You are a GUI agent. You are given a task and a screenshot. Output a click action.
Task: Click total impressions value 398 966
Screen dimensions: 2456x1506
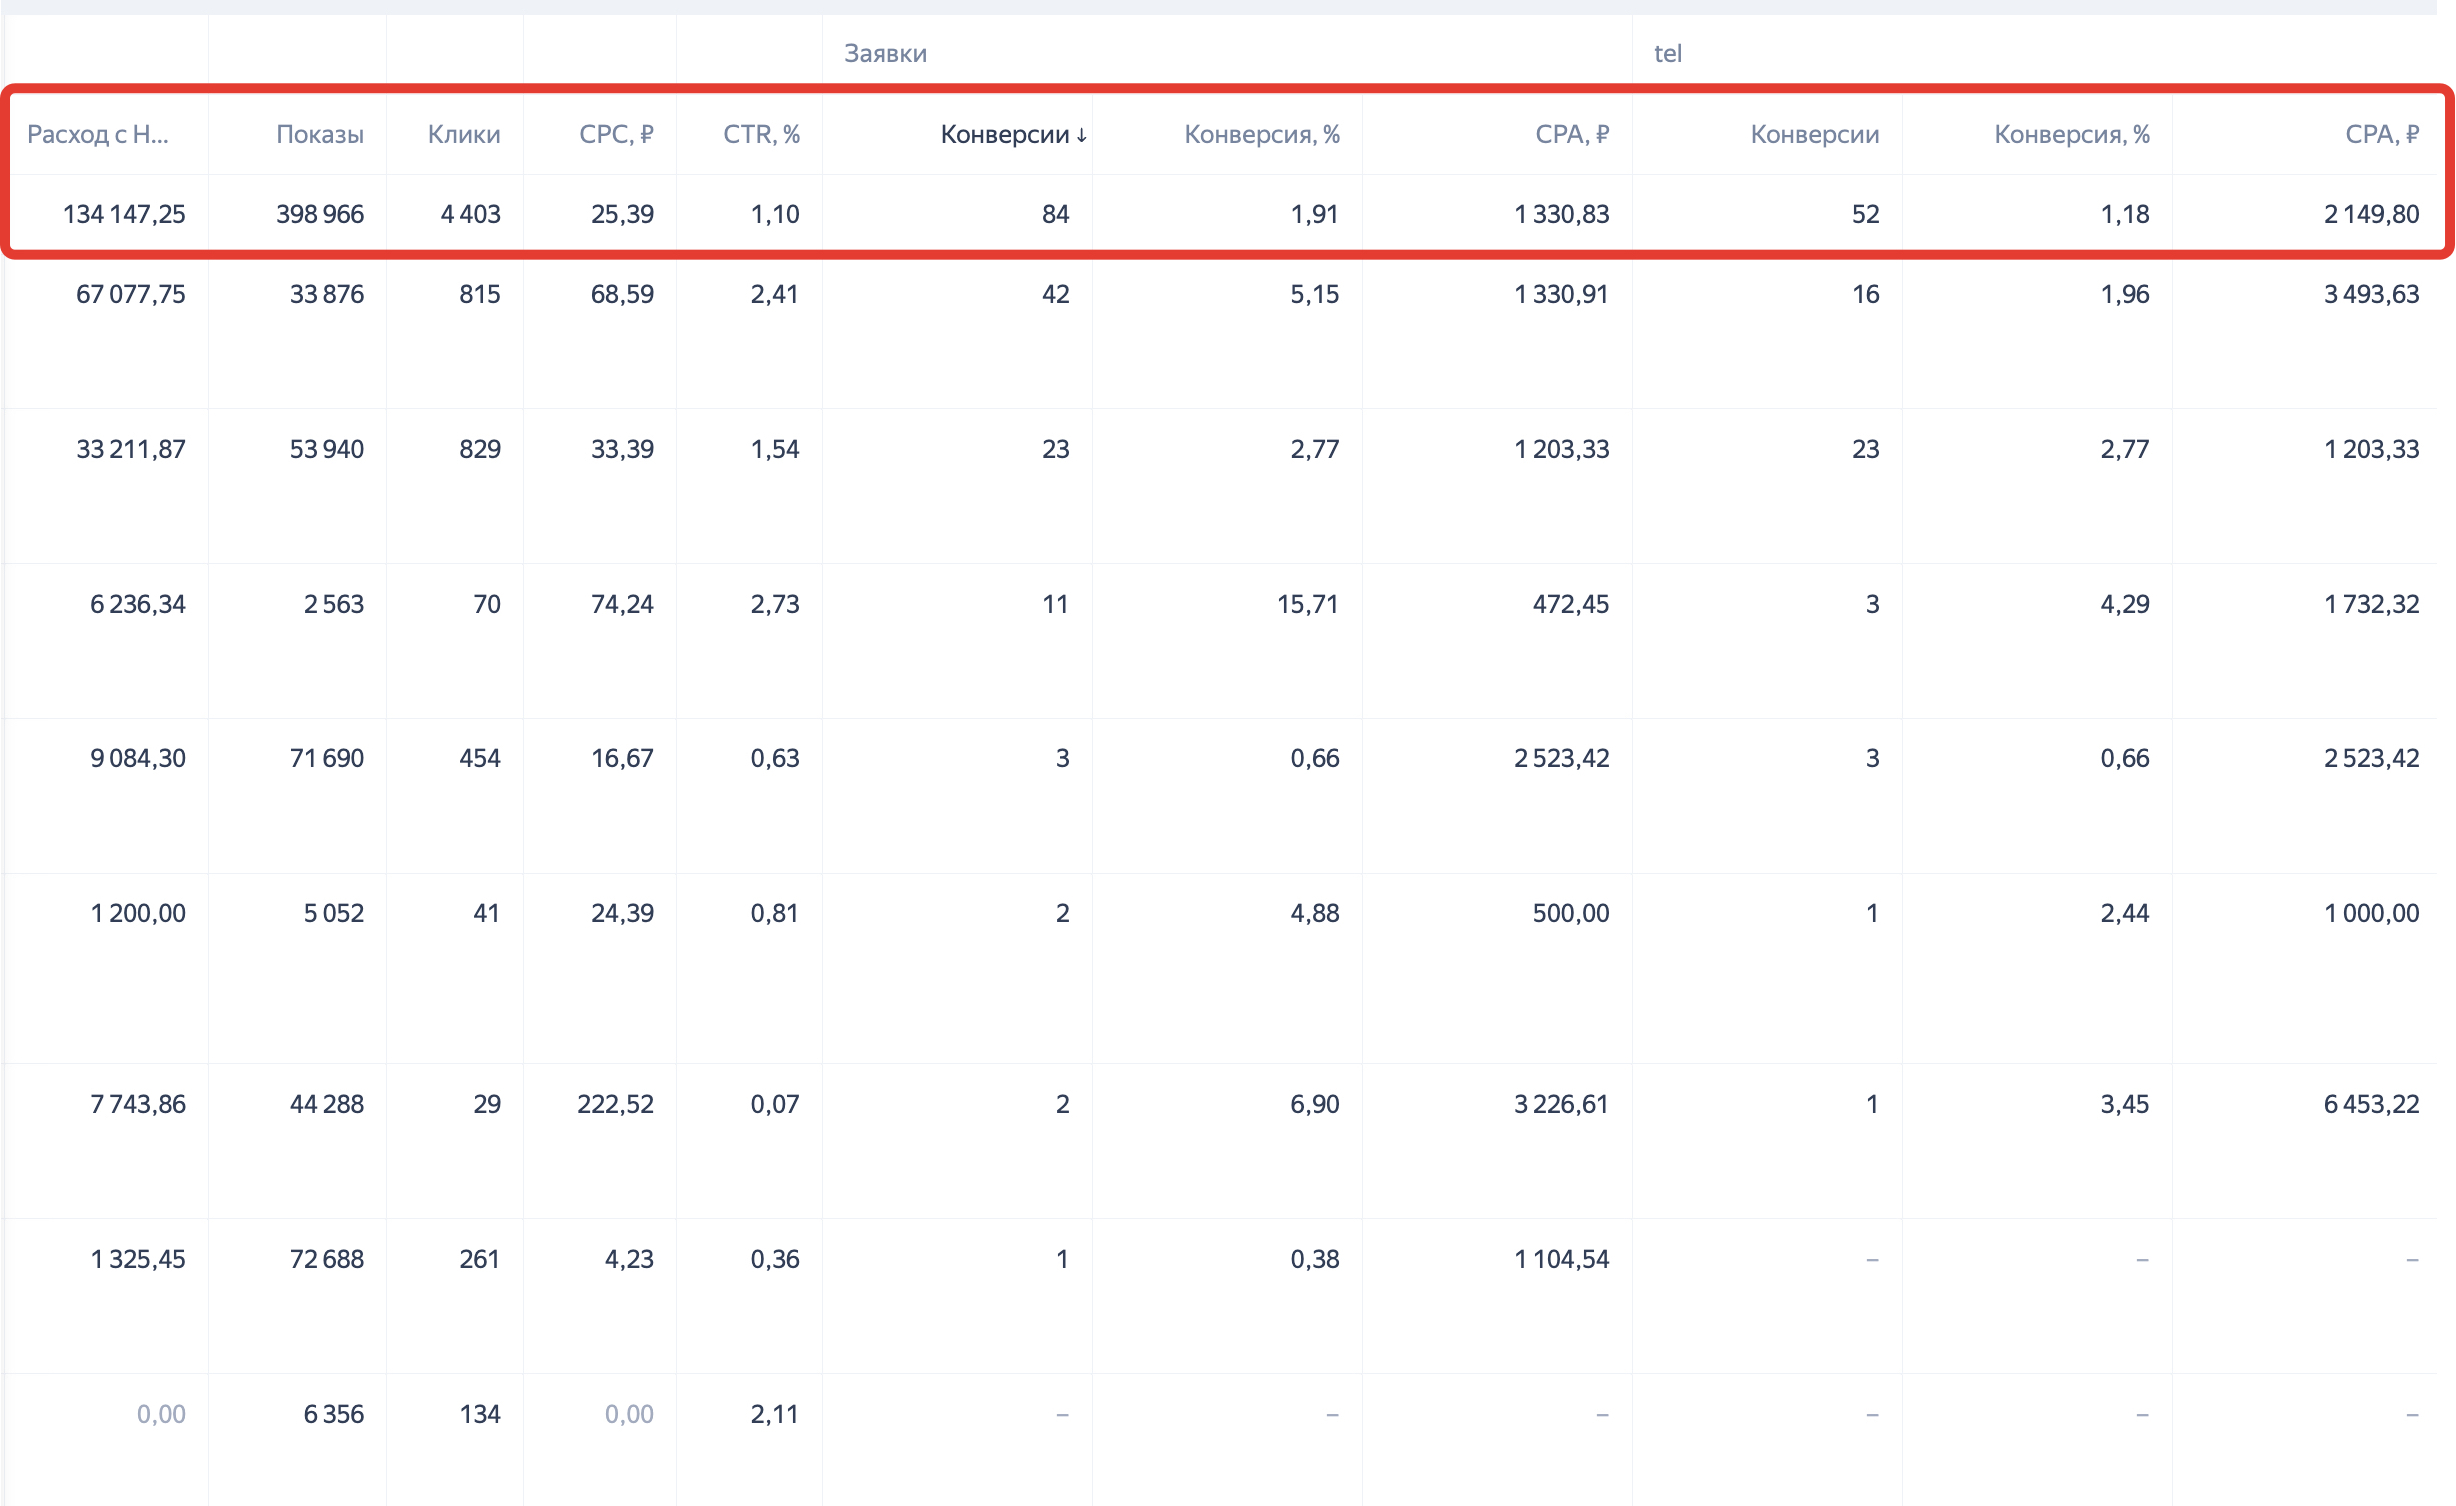[x=319, y=214]
